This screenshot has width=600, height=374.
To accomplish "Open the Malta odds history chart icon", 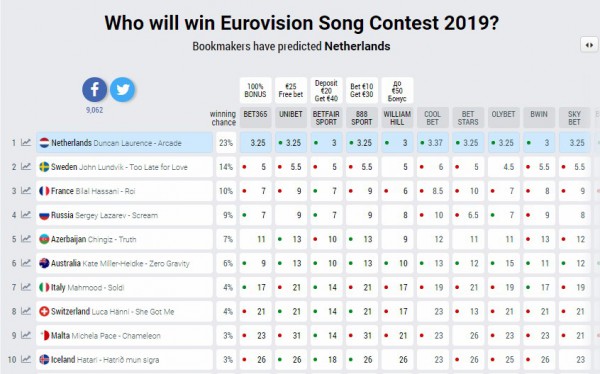I will click(x=26, y=336).
